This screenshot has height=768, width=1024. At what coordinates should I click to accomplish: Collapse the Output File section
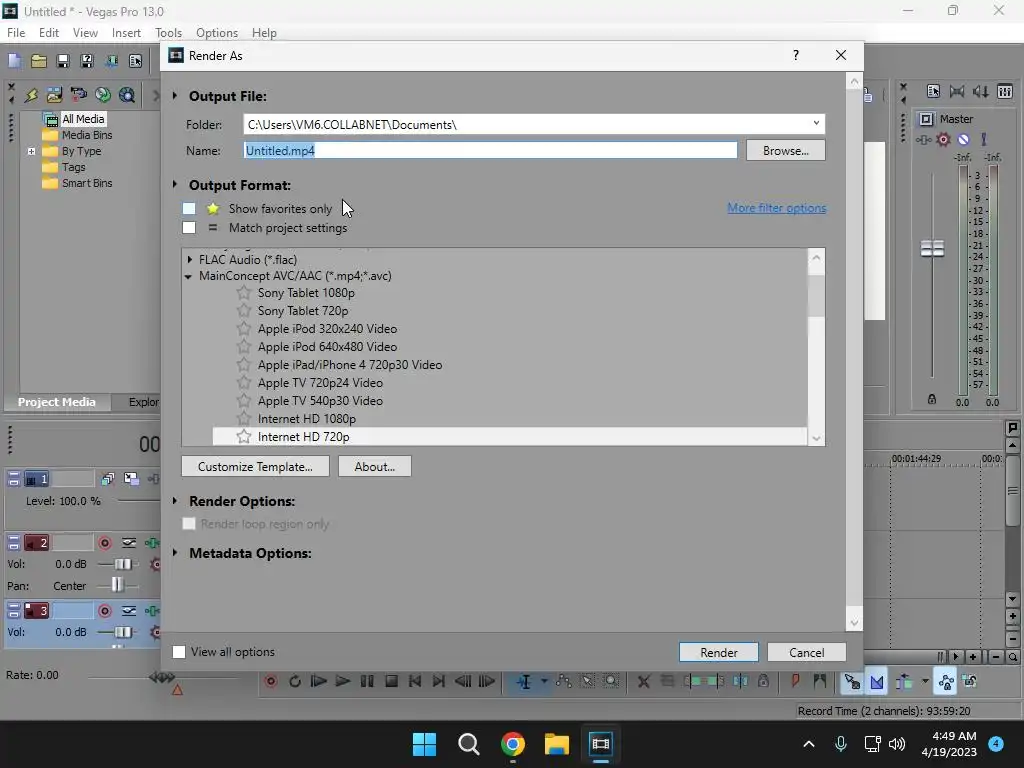coord(175,96)
